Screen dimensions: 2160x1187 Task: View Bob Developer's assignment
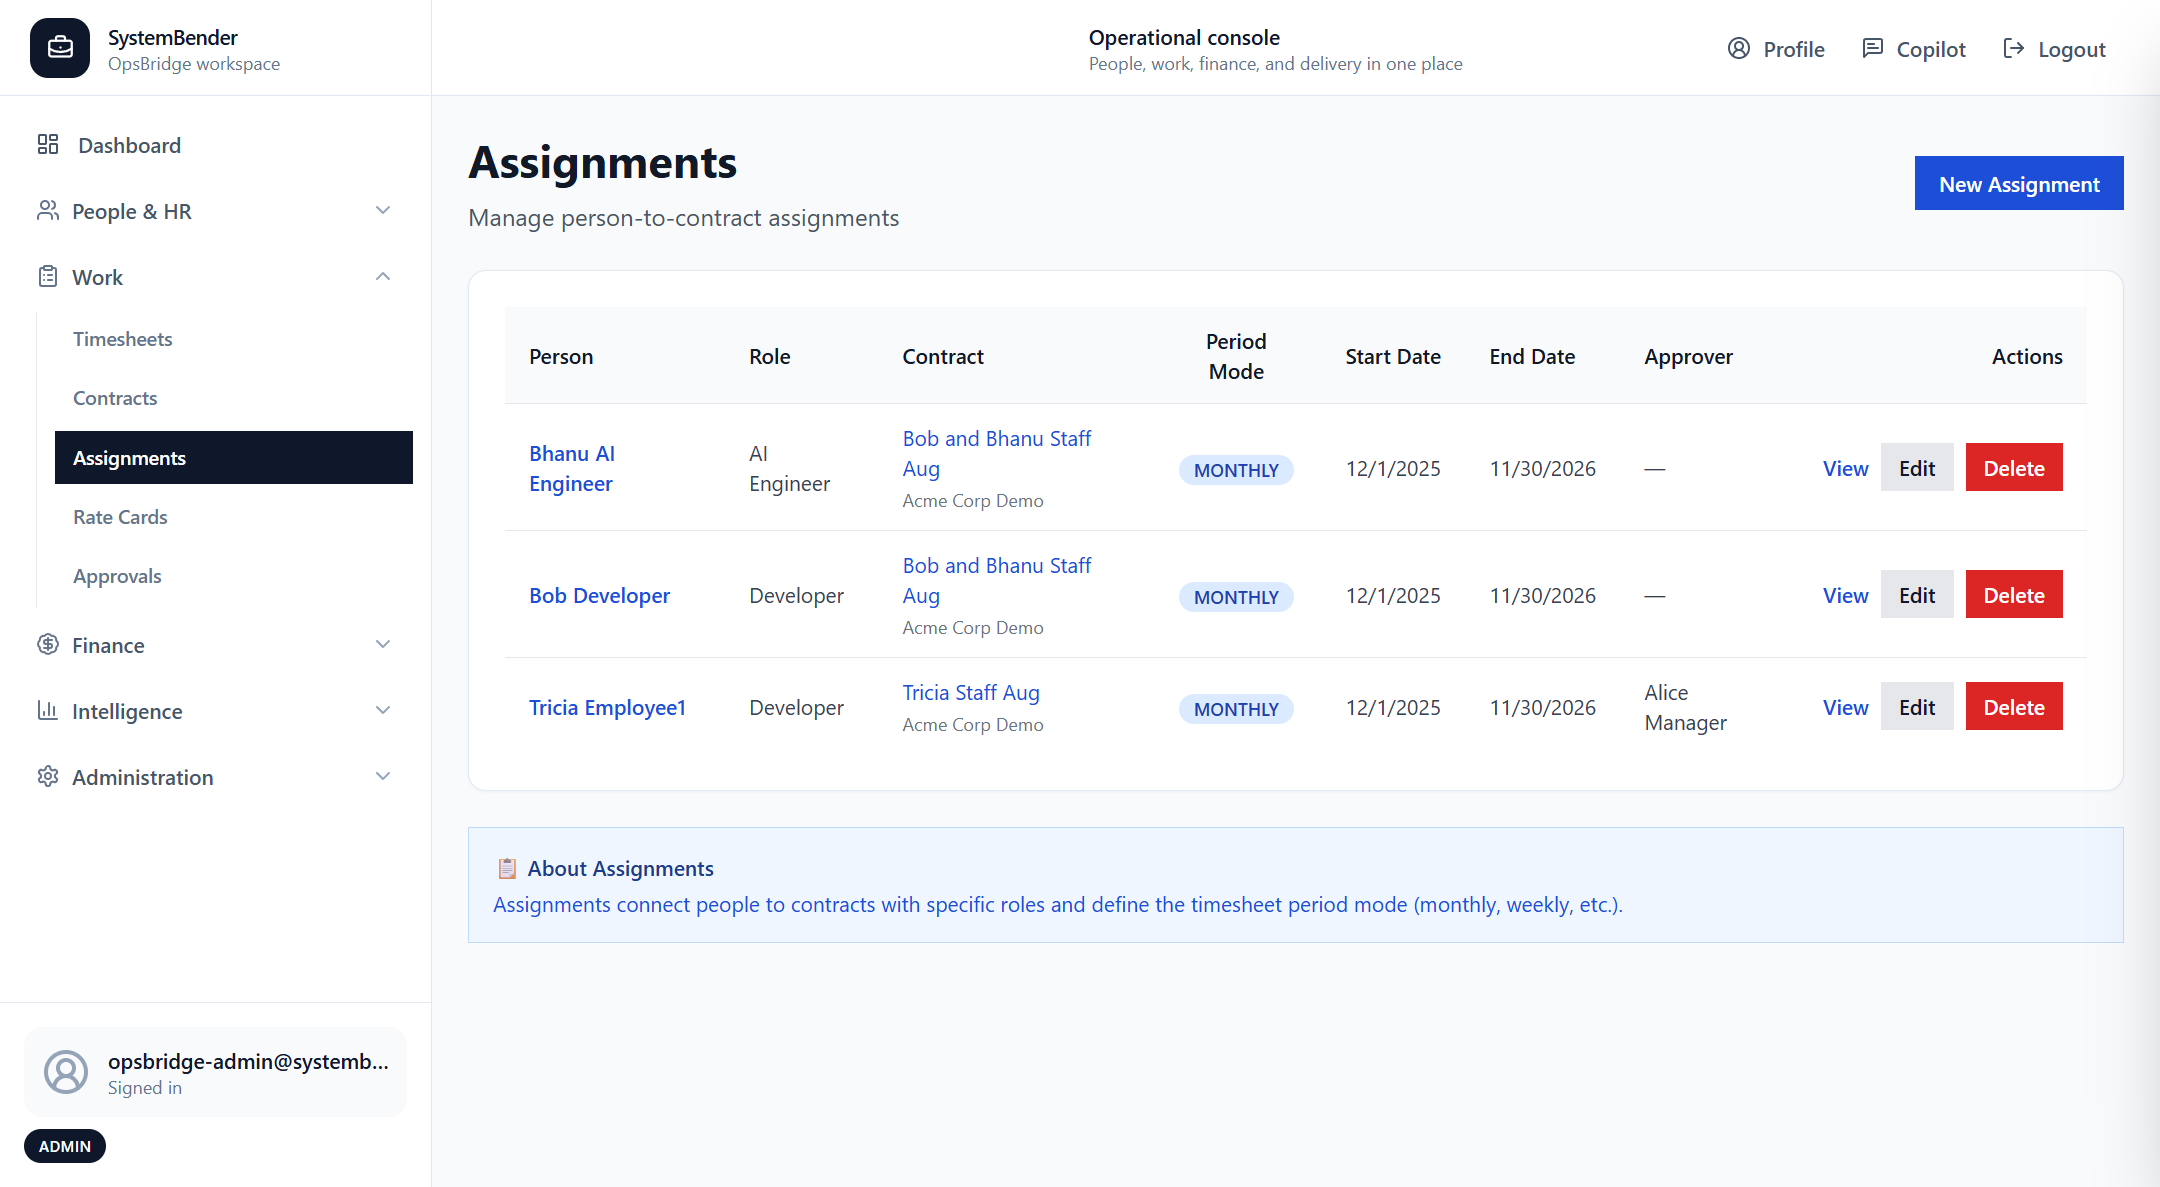point(1845,595)
